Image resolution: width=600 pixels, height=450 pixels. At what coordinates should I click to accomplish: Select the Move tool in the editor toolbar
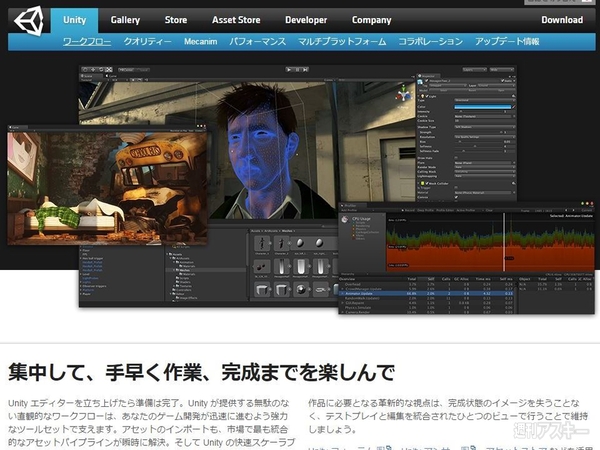(x=93, y=70)
